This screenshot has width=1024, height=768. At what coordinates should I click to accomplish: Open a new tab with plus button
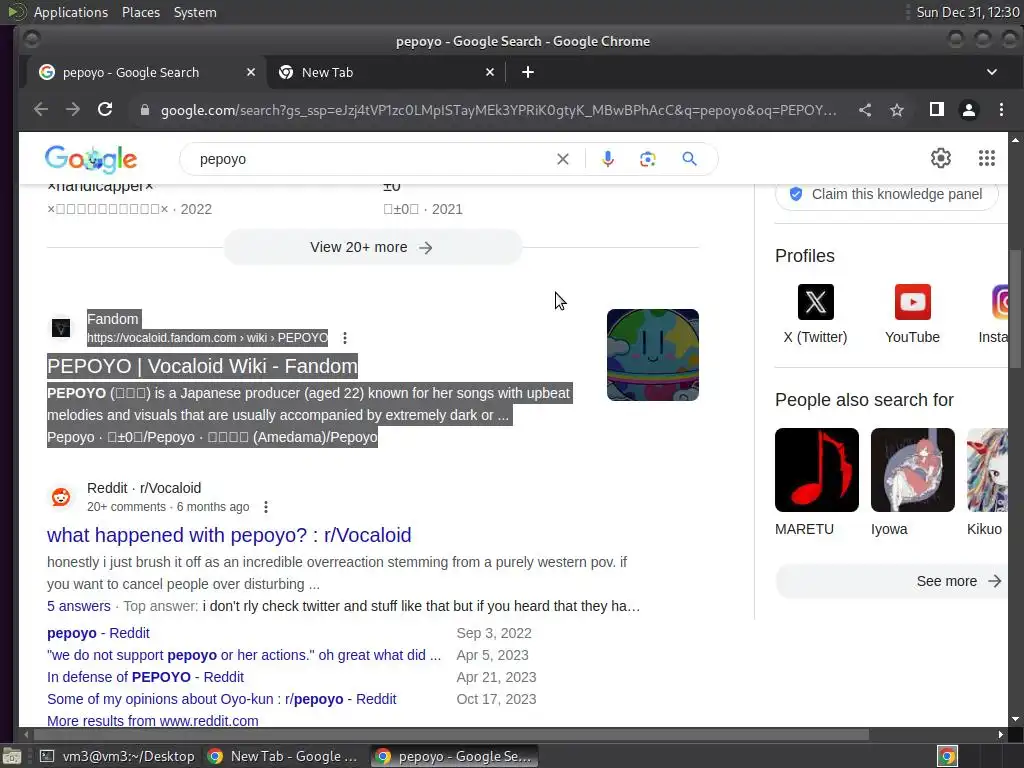click(x=528, y=72)
